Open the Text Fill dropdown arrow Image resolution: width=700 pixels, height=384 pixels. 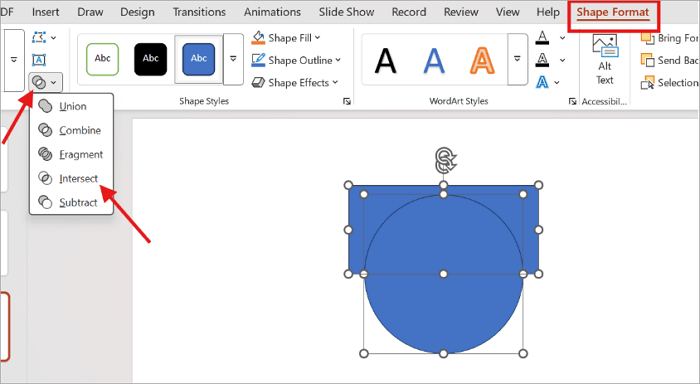click(x=562, y=38)
